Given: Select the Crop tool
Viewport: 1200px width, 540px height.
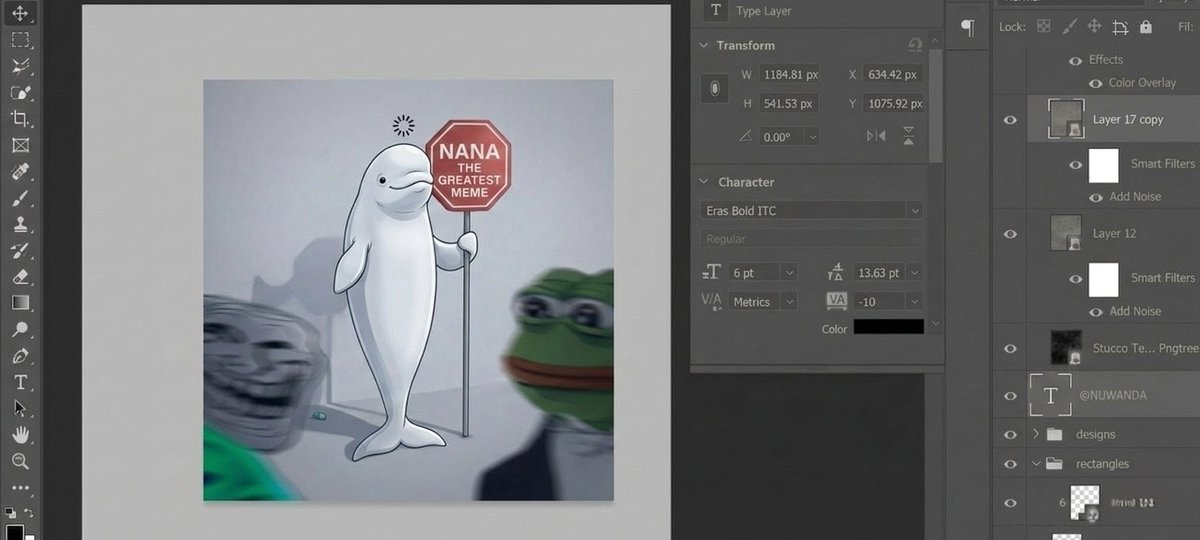Looking at the screenshot, I should click(x=20, y=118).
